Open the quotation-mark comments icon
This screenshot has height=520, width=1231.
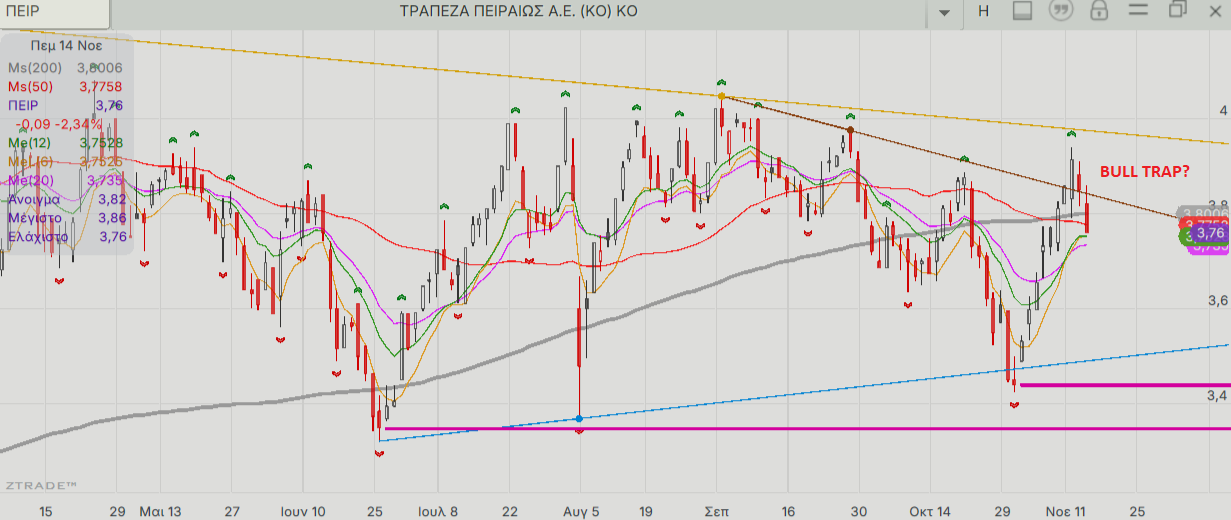[x=1060, y=11]
